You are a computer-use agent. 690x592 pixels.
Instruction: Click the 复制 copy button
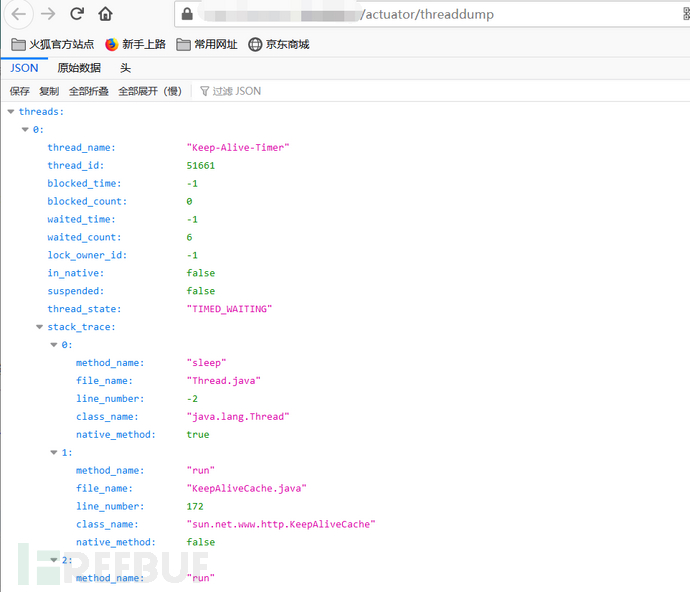pos(49,91)
